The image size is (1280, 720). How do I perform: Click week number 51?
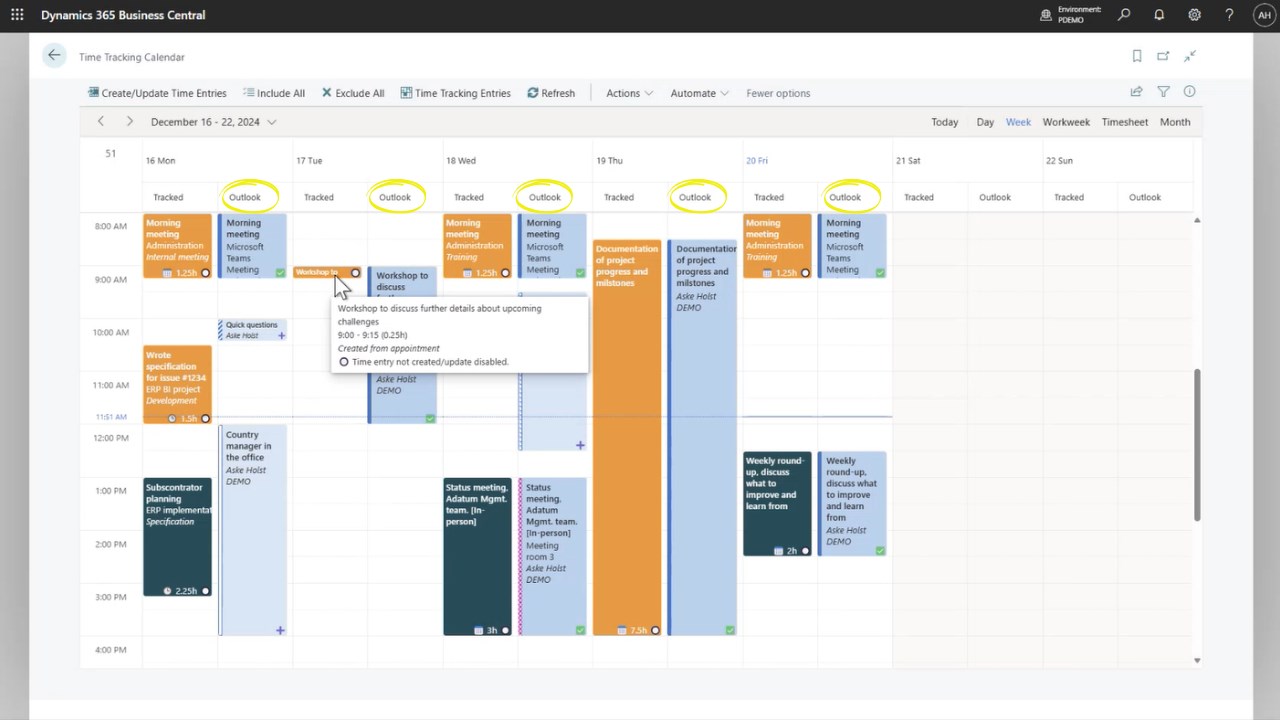(x=110, y=153)
